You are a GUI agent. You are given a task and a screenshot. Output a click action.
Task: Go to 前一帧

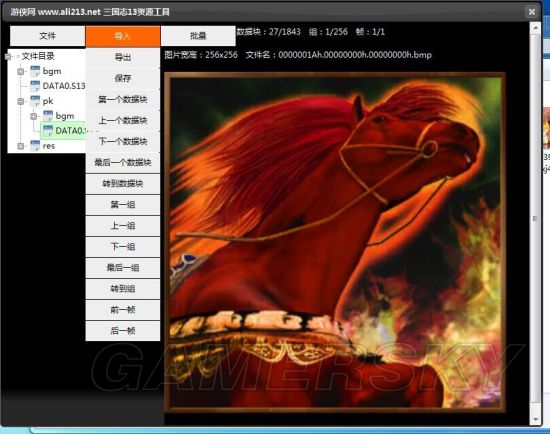pos(123,310)
